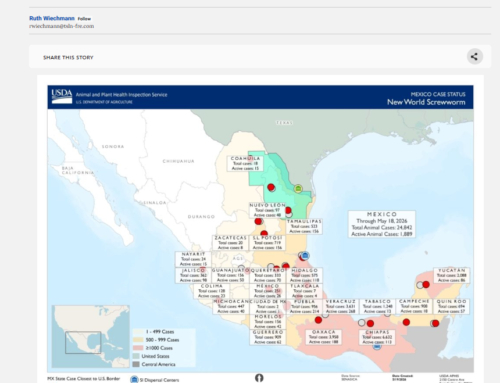500x383 pixels.
Task: Click the Sonora state label
Action: pos(113,146)
